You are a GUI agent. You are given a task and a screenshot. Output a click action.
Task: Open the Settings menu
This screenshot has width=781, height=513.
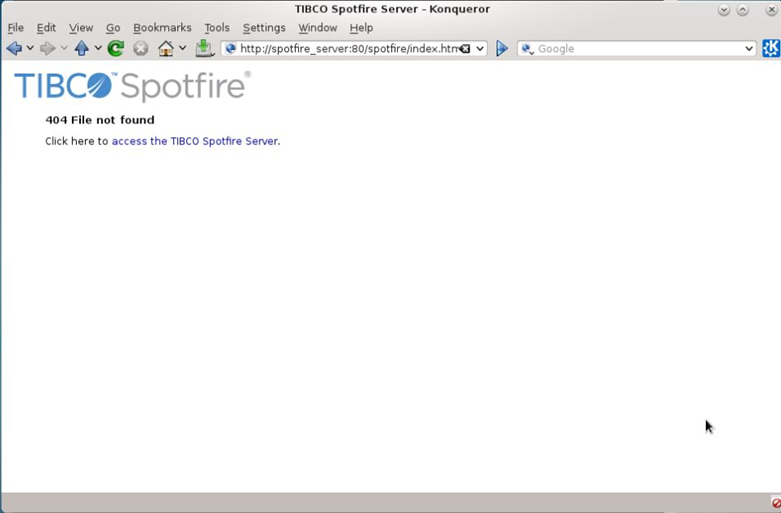pos(264,28)
